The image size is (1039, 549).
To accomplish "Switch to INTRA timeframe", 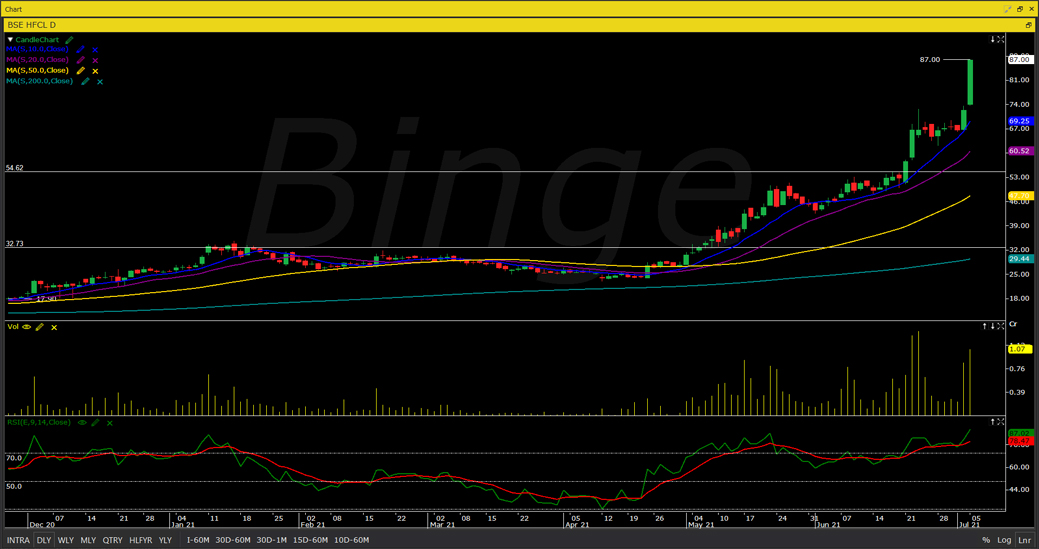I will tap(18, 540).
